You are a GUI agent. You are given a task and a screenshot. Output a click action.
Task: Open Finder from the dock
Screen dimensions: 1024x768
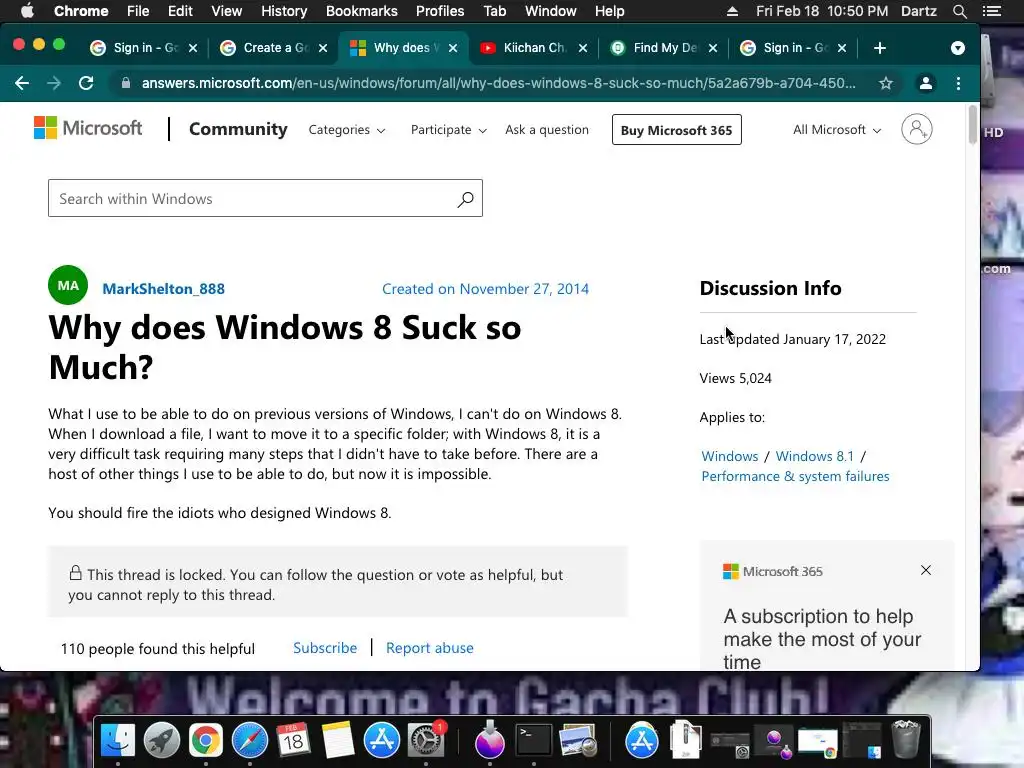coord(118,740)
